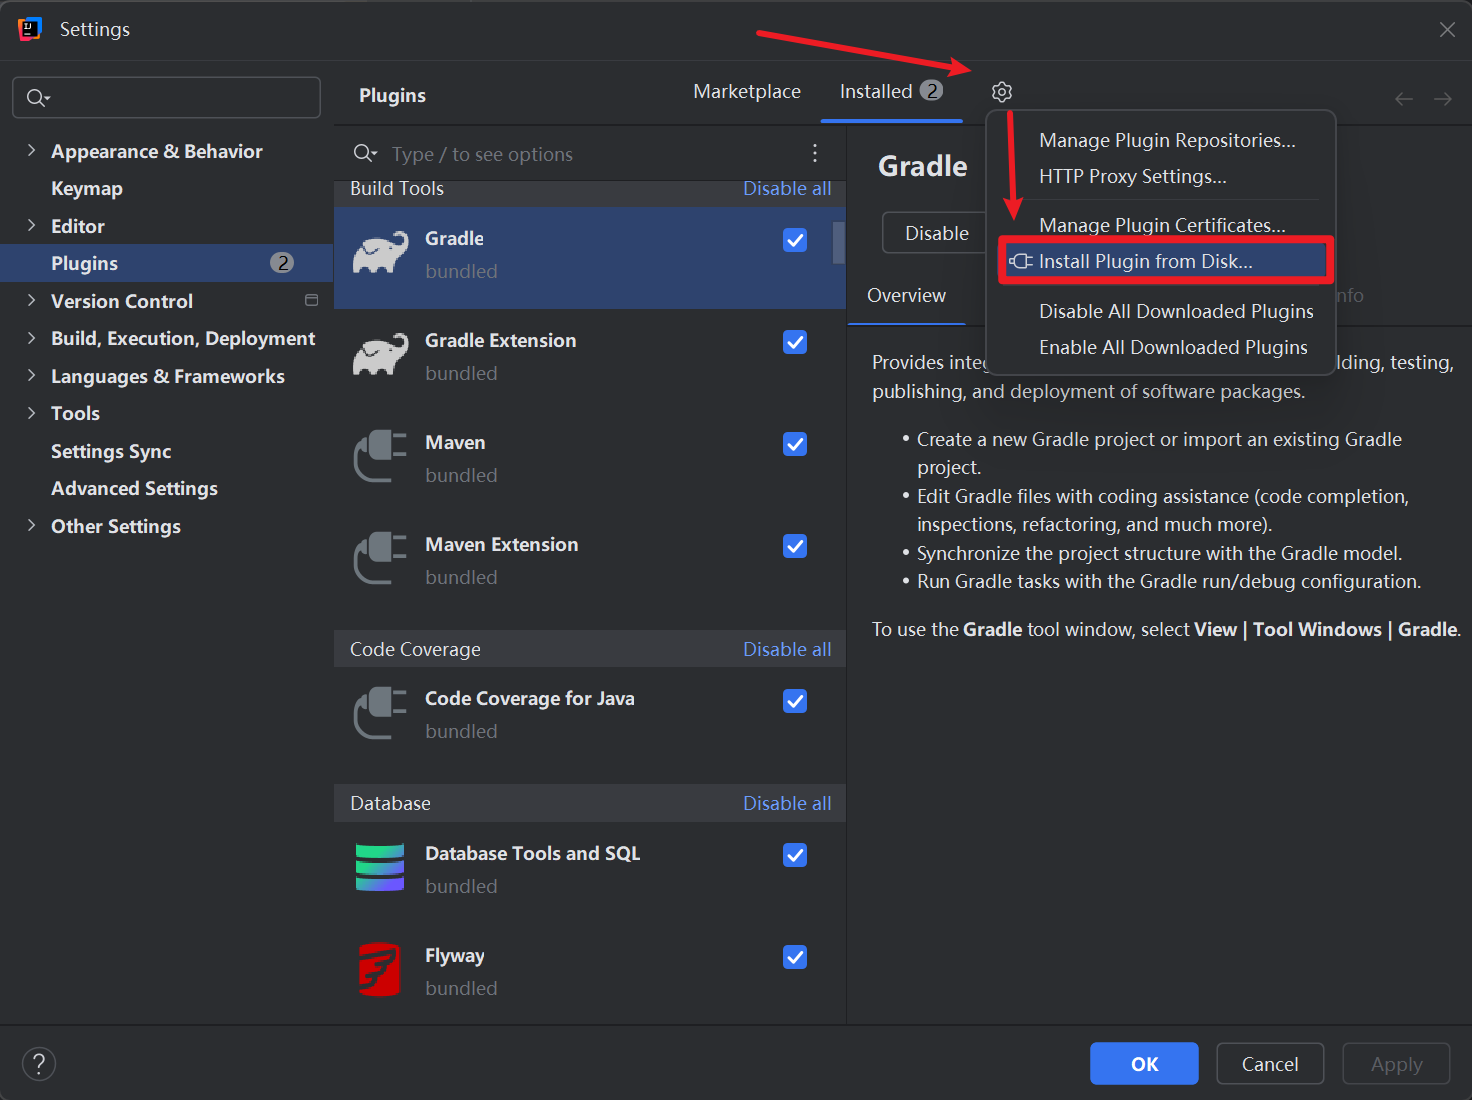Viewport: 1472px width, 1100px height.
Task: Click the Cancel button
Action: pos(1270,1063)
